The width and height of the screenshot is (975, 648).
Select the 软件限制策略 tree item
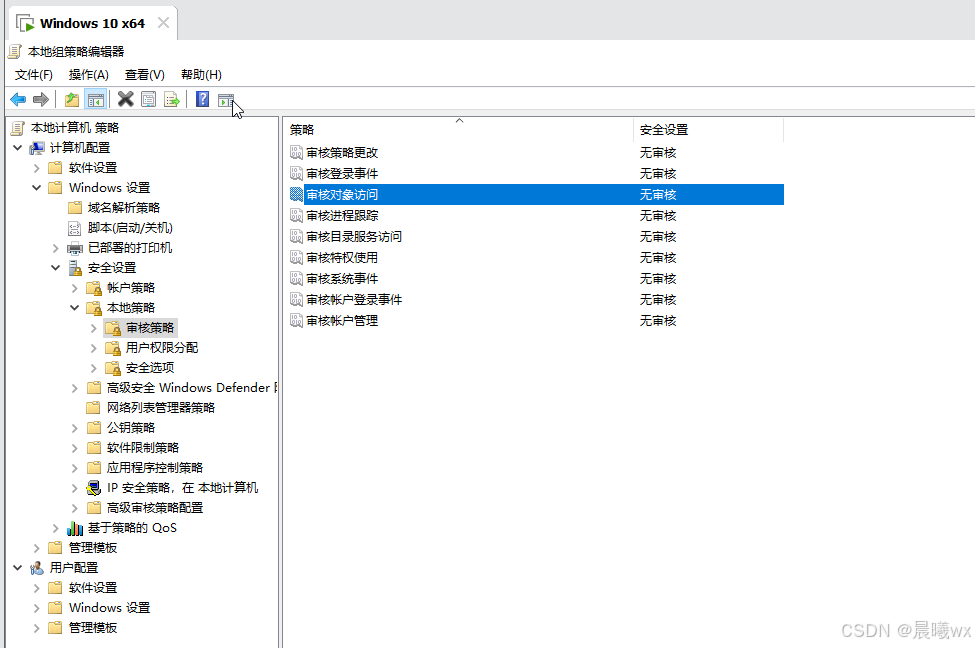(142, 448)
